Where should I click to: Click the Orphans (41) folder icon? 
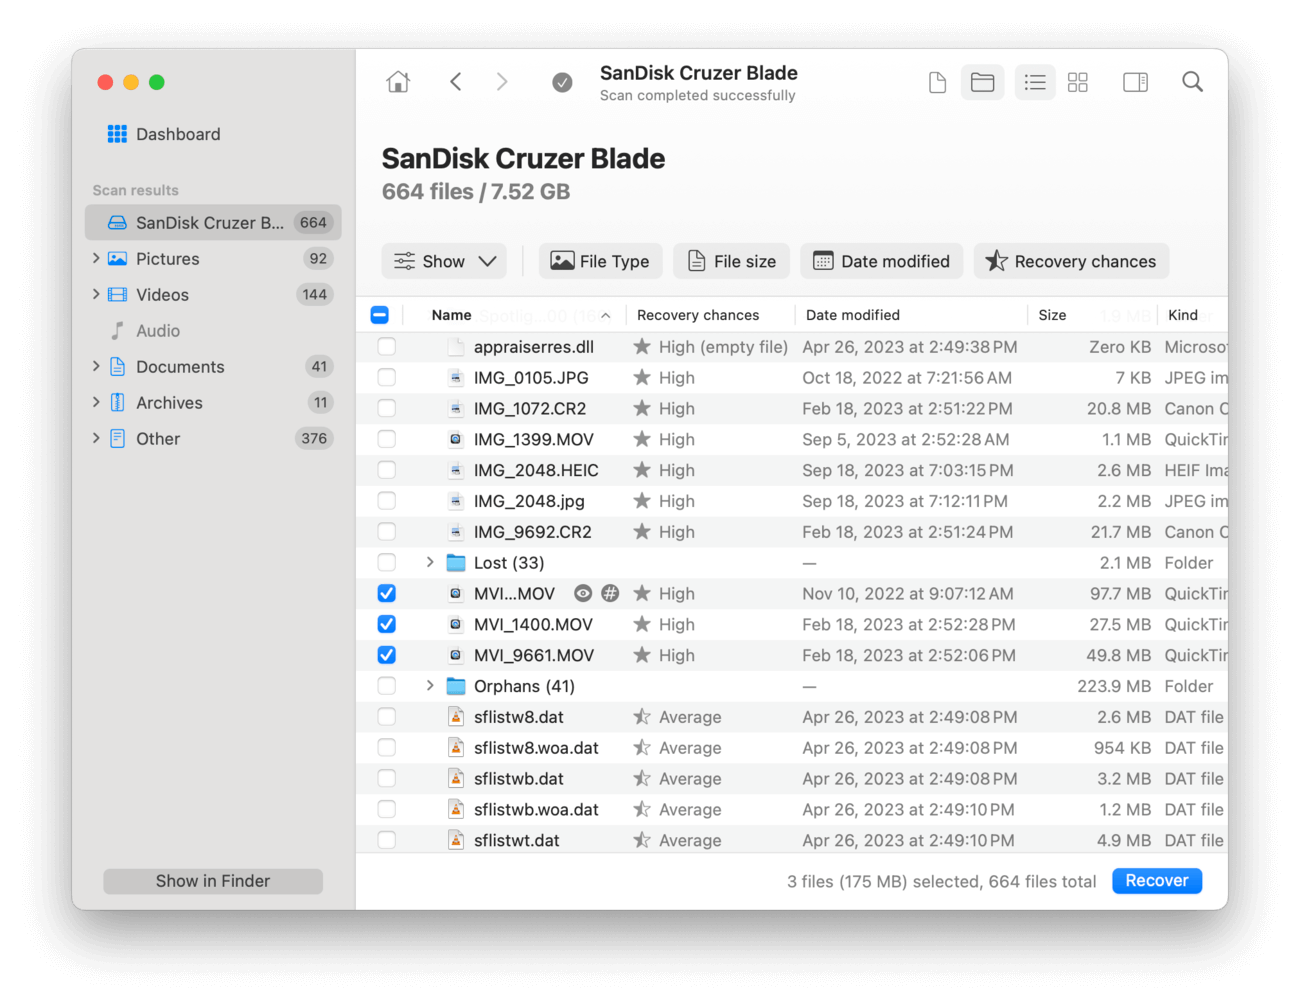click(x=456, y=686)
